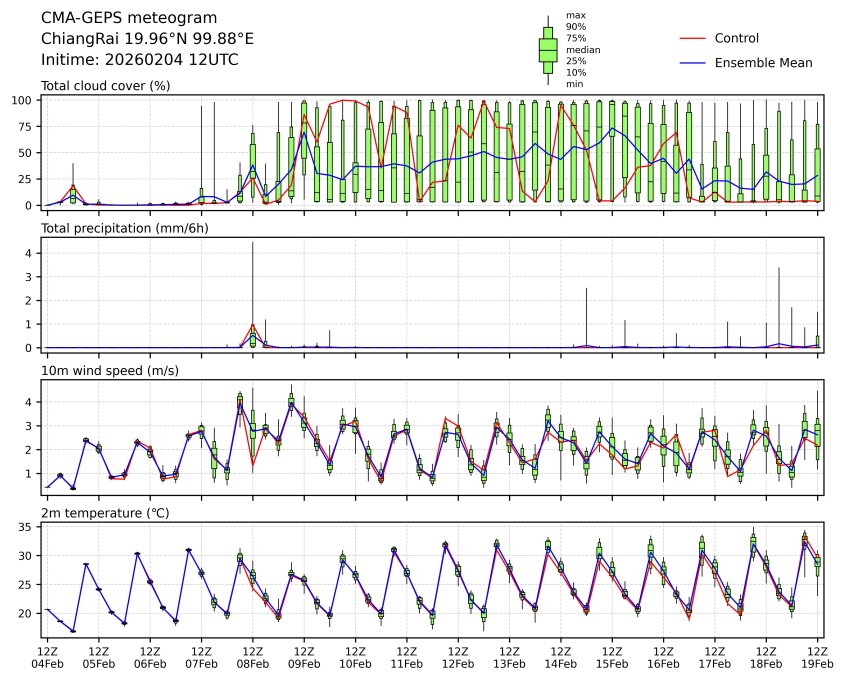The image size is (845, 681).
Task: Click the CMA-GEPS meteogram title
Action: pyautogui.click(x=129, y=18)
